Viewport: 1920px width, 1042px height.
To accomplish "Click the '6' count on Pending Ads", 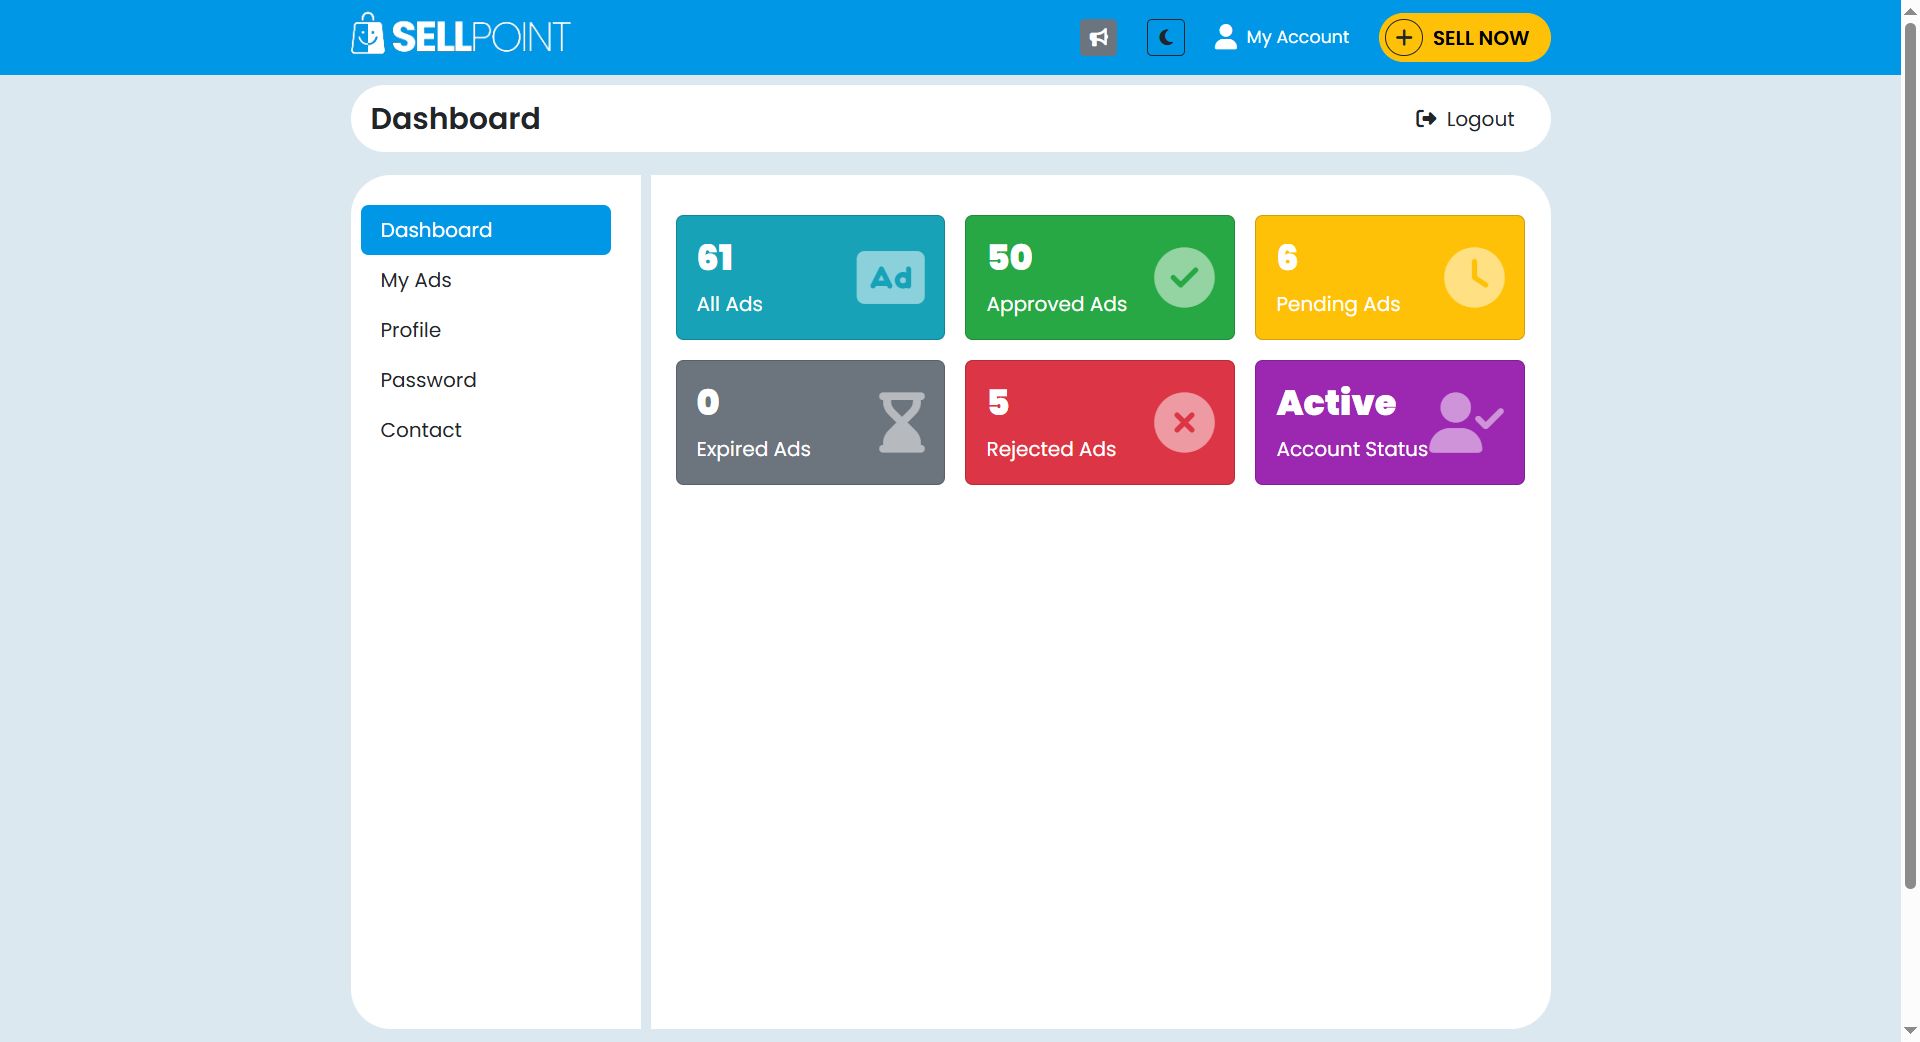I will (1287, 258).
